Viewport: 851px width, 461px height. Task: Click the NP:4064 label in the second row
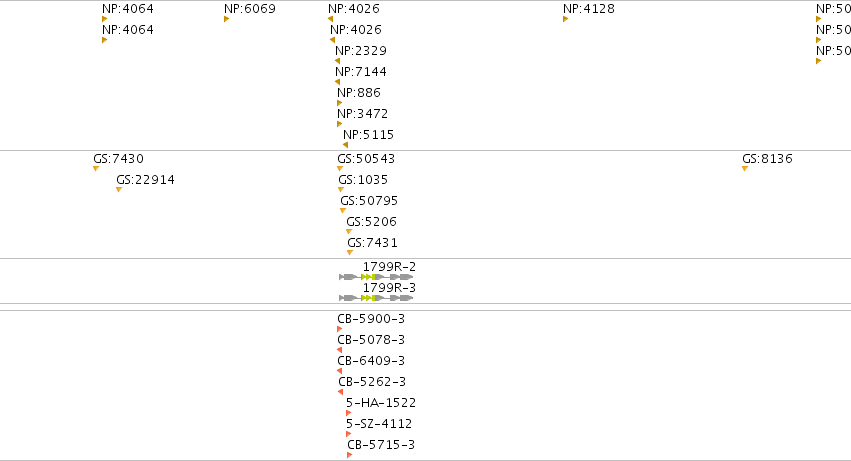[x=128, y=30]
